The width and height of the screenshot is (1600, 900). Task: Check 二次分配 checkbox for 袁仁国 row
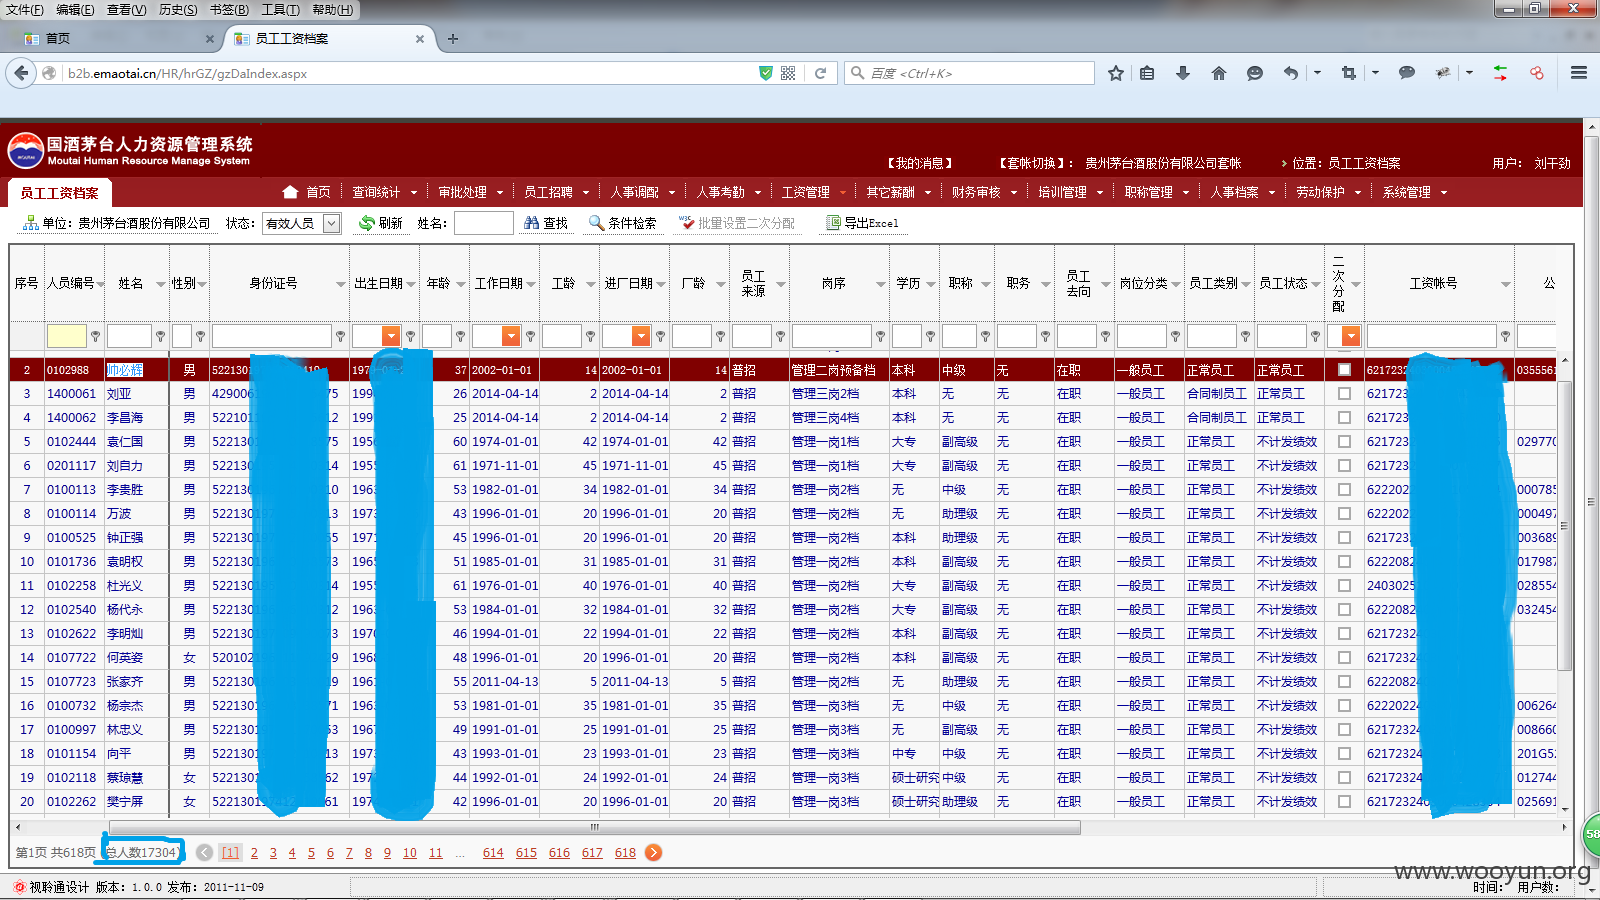tap(1344, 442)
